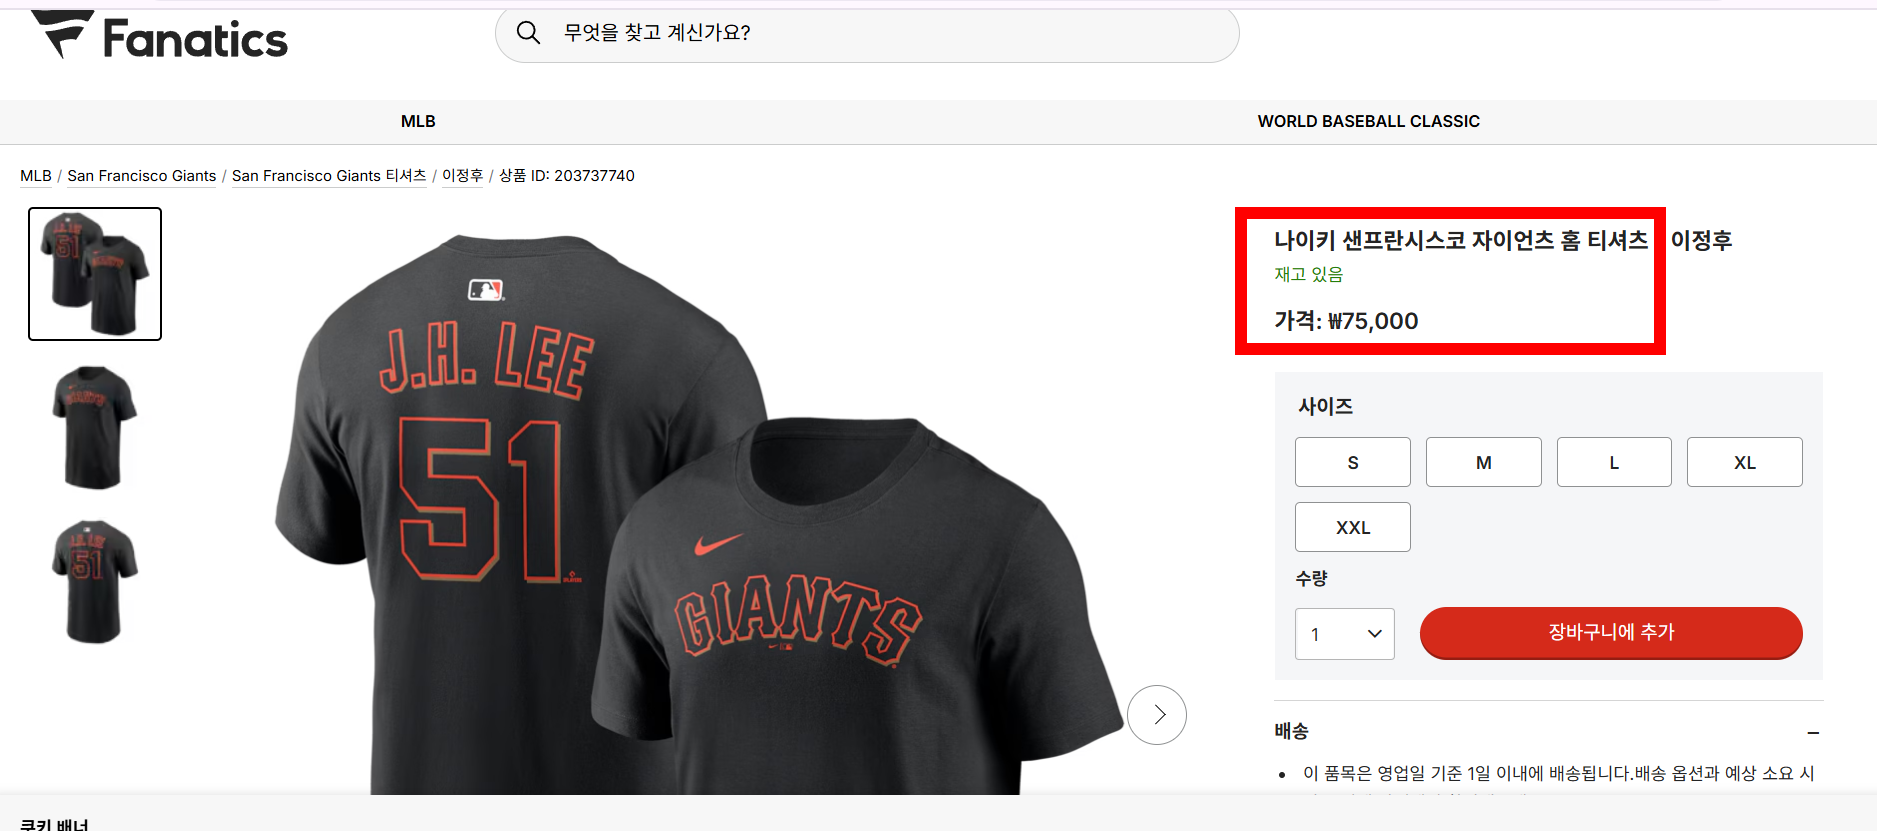Image resolution: width=1877 pixels, height=831 pixels.
Task: Select size XXL option
Action: tap(1352, 527)
